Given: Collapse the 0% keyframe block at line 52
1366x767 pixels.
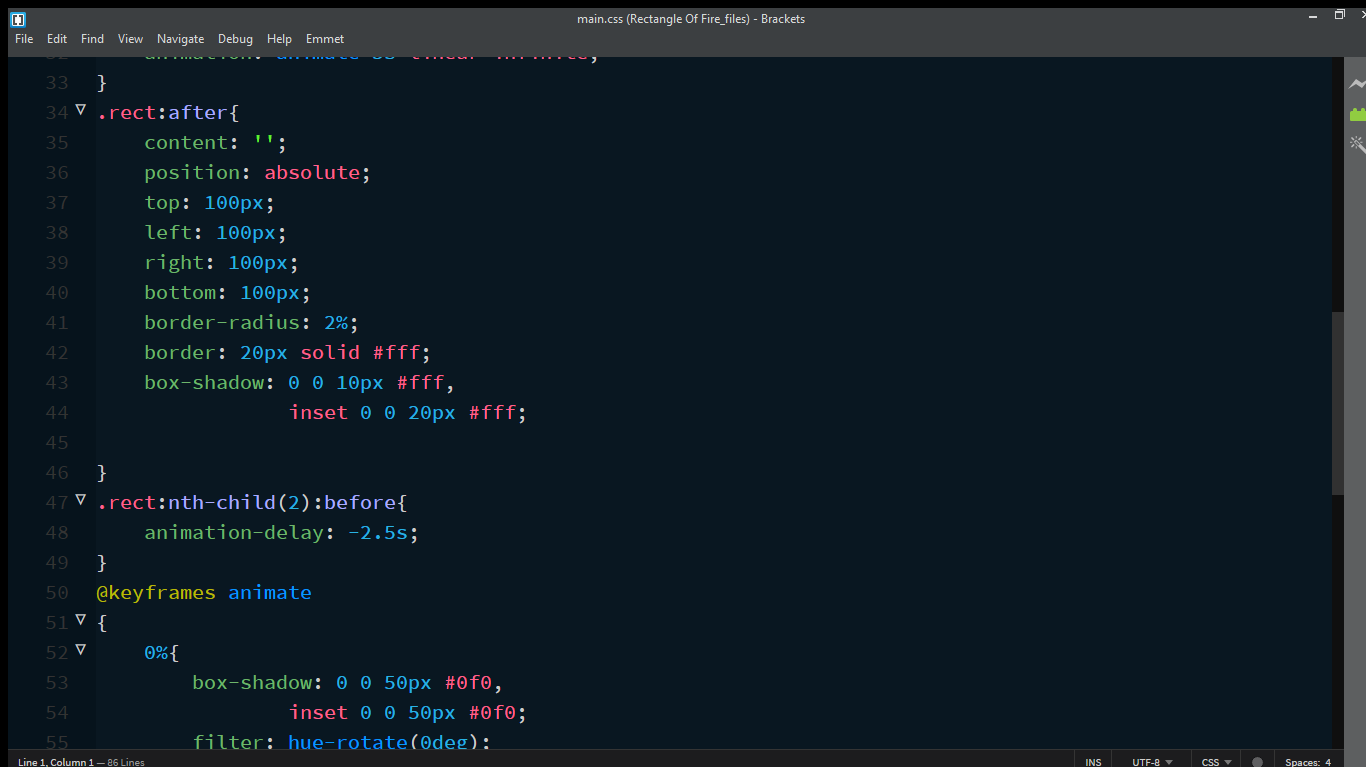Looking at the screenshot, I should point(81,650).
